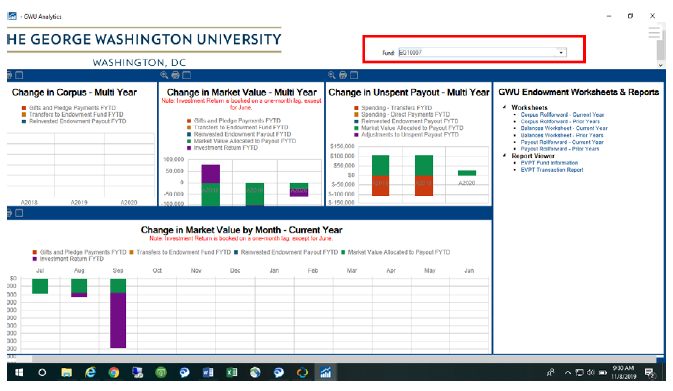Click the A2019 label in Change in Corpus chart

[79, 202]
